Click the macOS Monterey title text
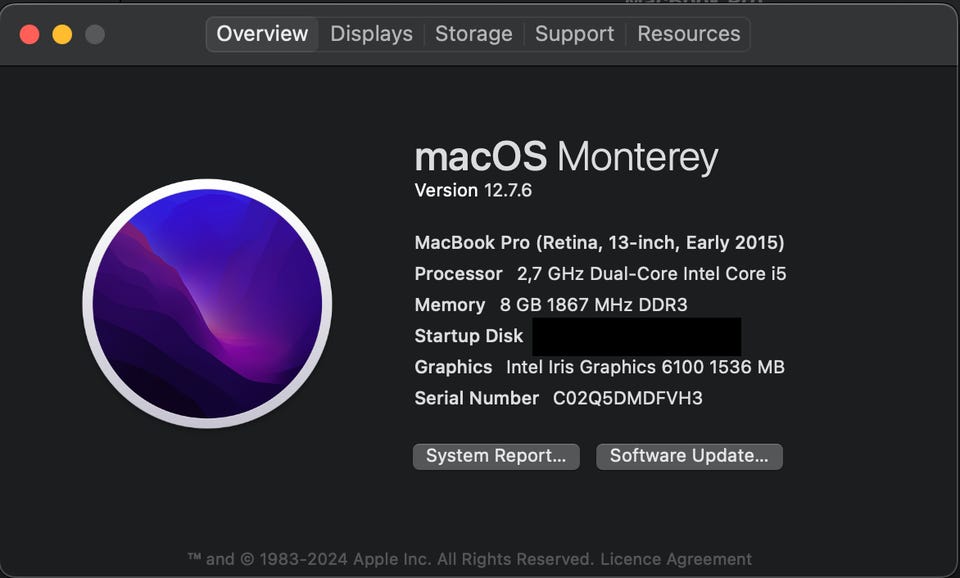The width and height of the screenshot is (960, 578). [x=566, y=157]
